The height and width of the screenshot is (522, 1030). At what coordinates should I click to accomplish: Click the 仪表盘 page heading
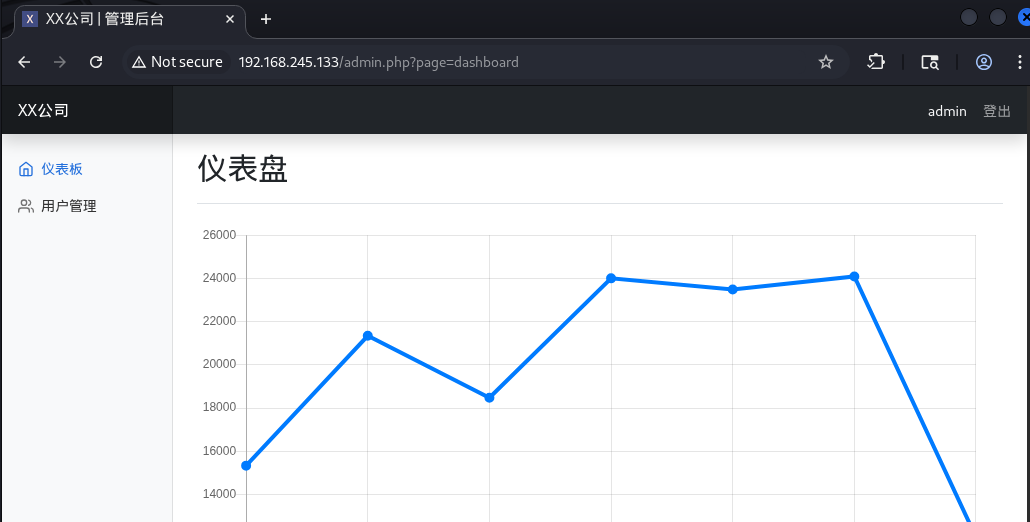point(242,169)
